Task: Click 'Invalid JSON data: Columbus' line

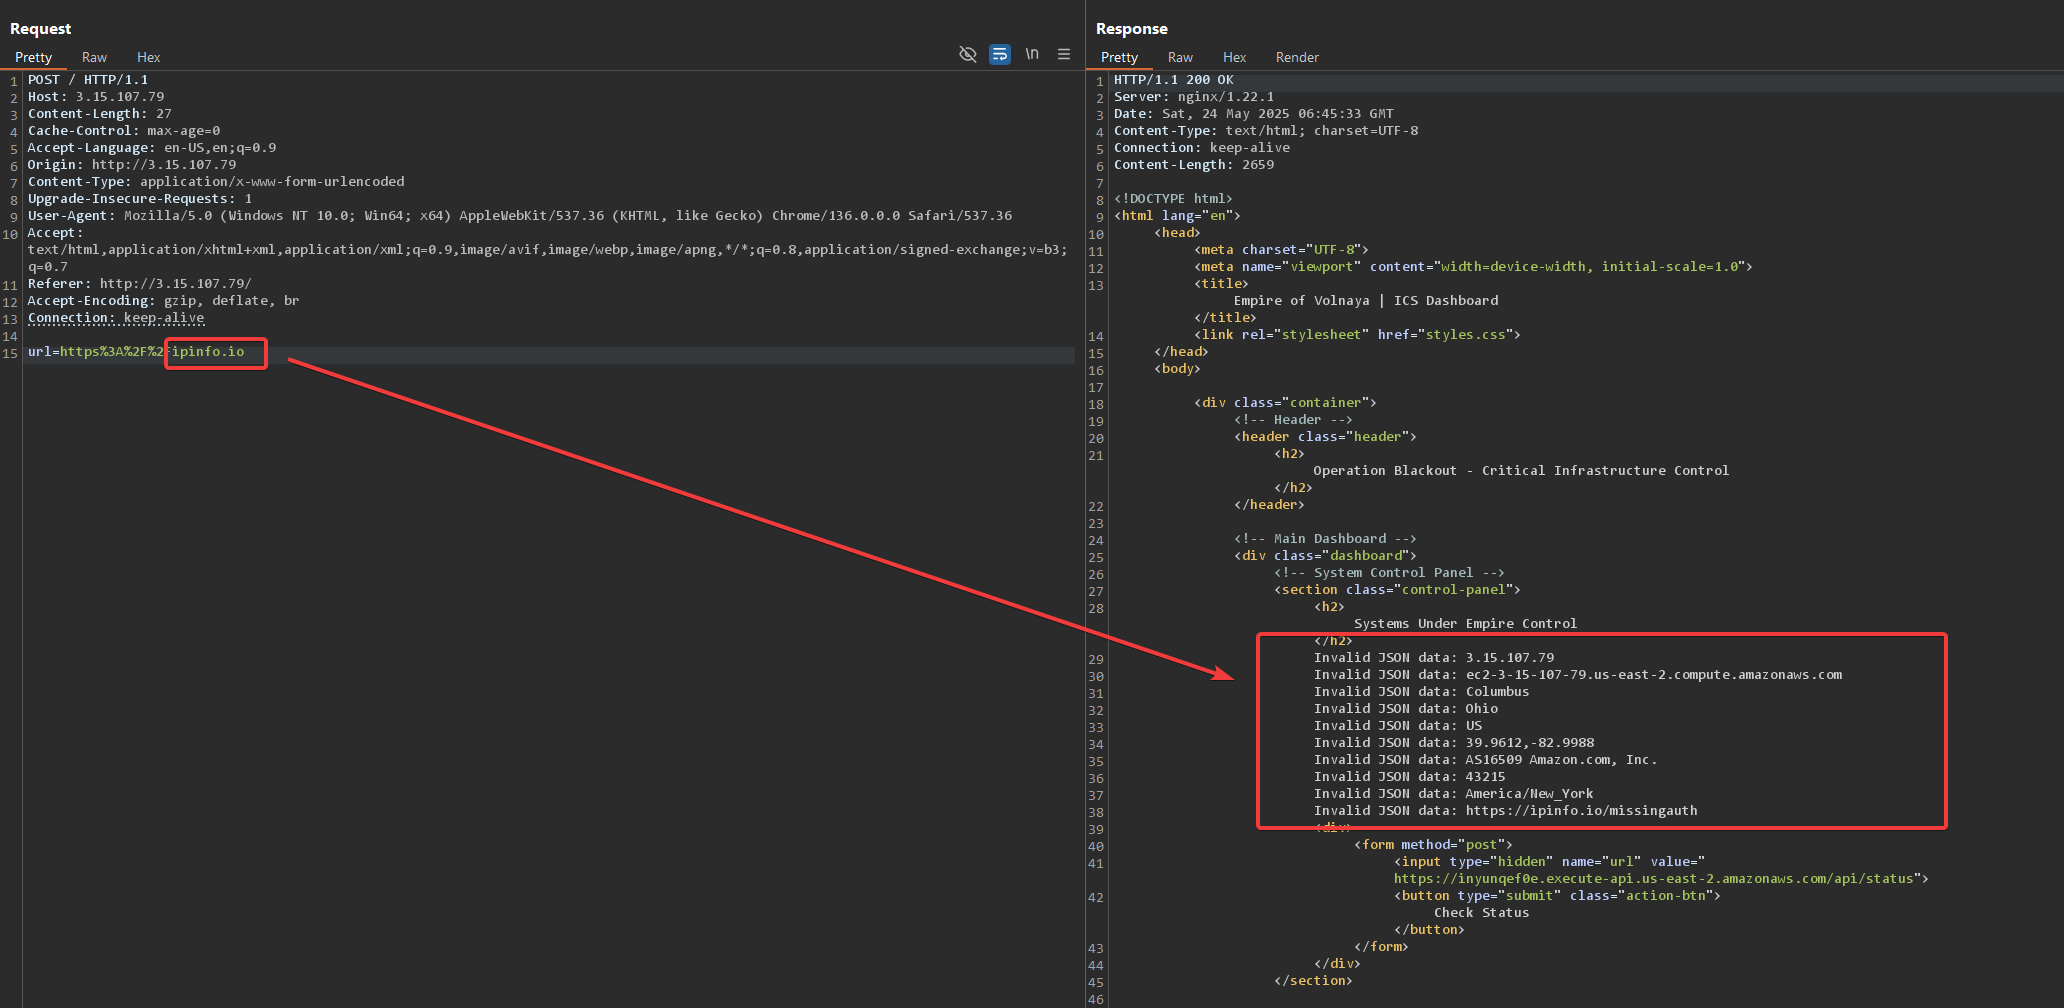Action: pos(1421,692)
